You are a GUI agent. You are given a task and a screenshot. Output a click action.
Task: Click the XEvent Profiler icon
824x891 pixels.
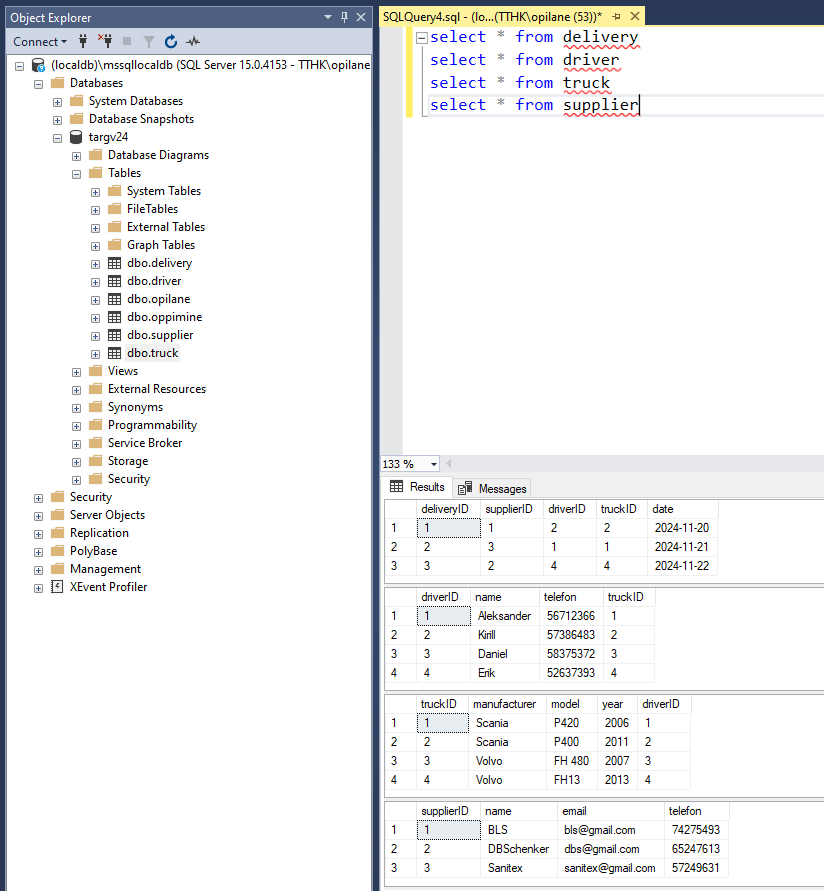tap(57, 587)
